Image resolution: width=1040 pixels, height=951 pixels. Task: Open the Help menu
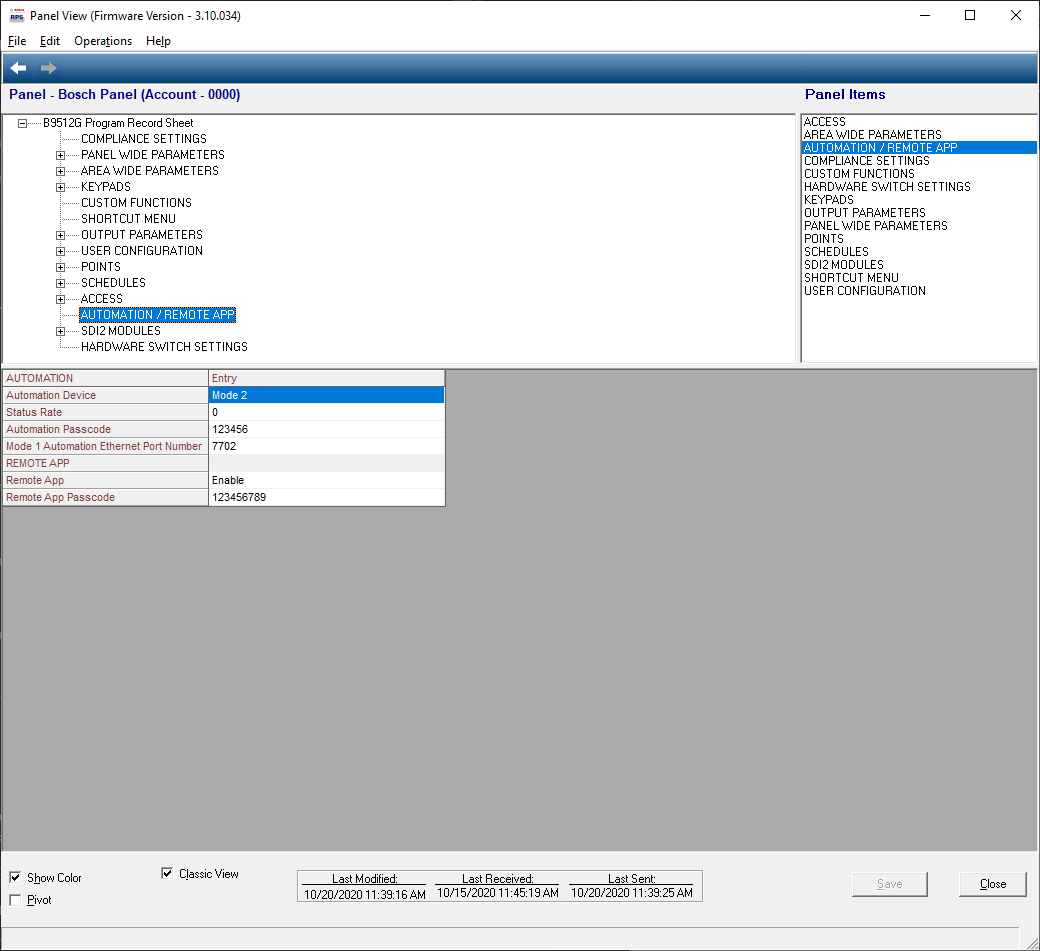(x=158, y=41)
